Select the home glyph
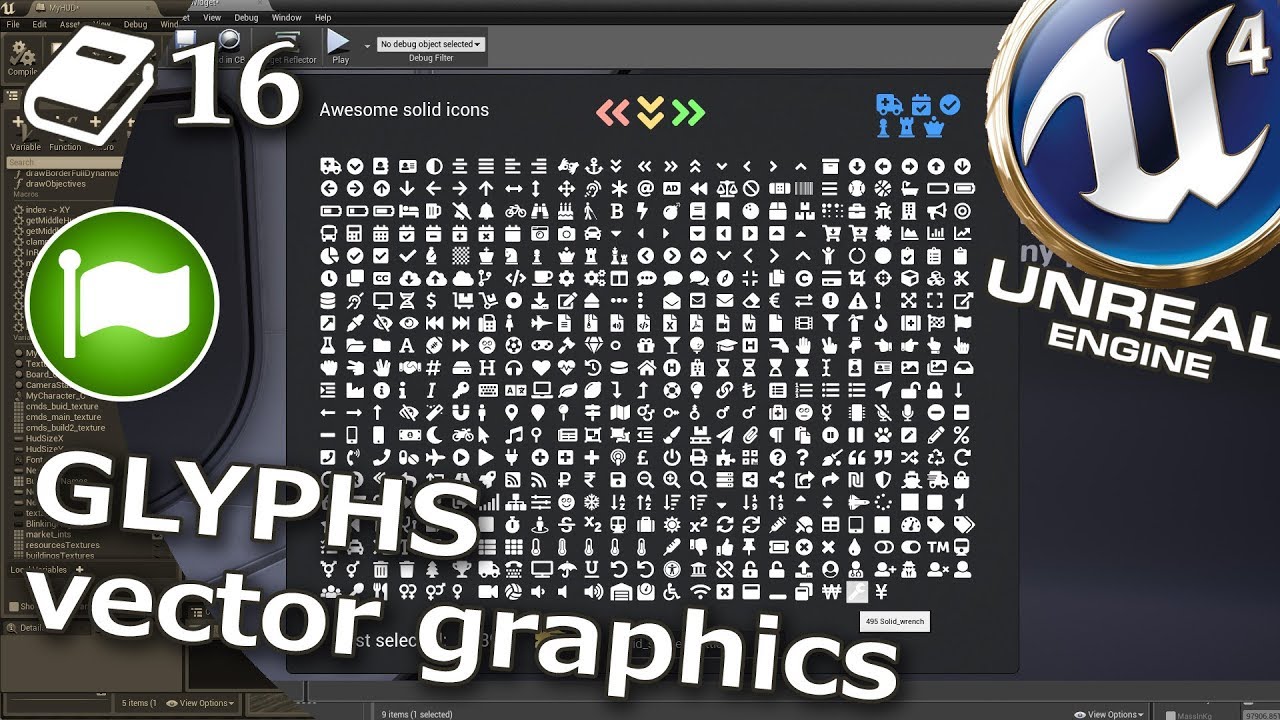 pyautogui.click(x=646, y=367)
